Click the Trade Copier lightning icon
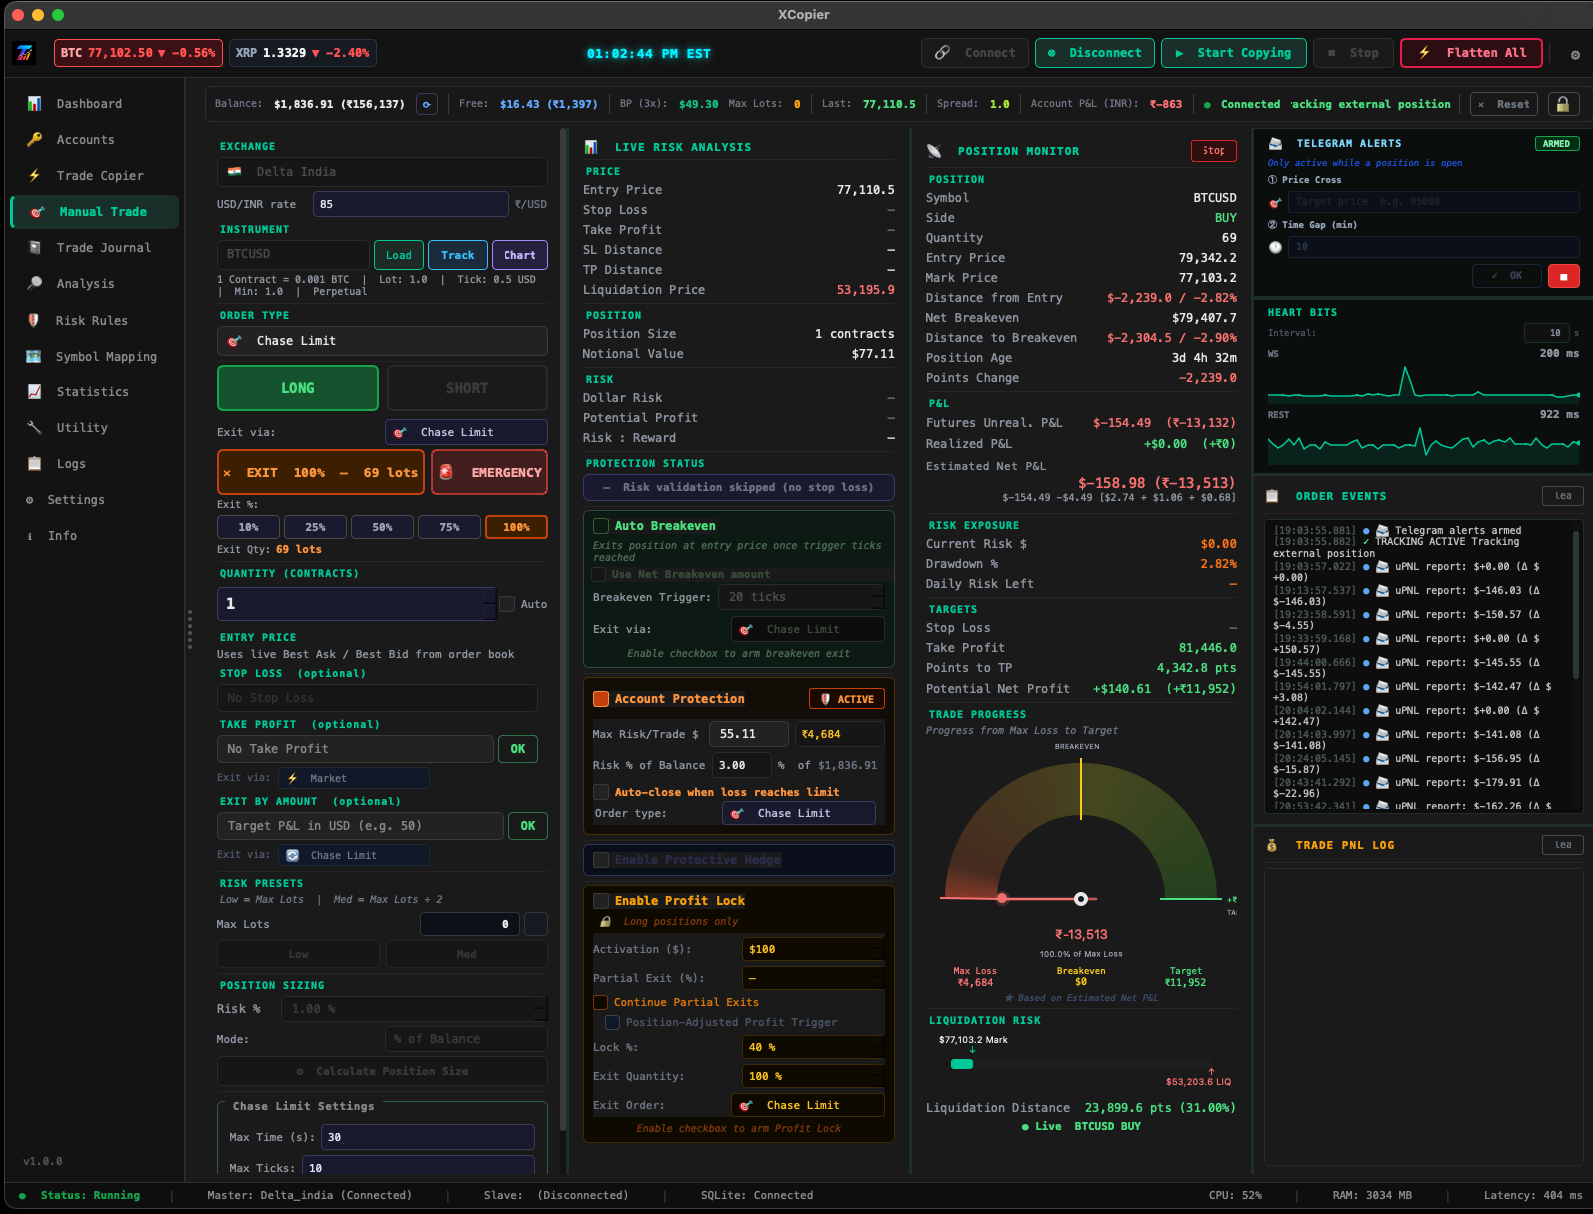Viewport: 1593px width, 1214px height. point(34,176)
